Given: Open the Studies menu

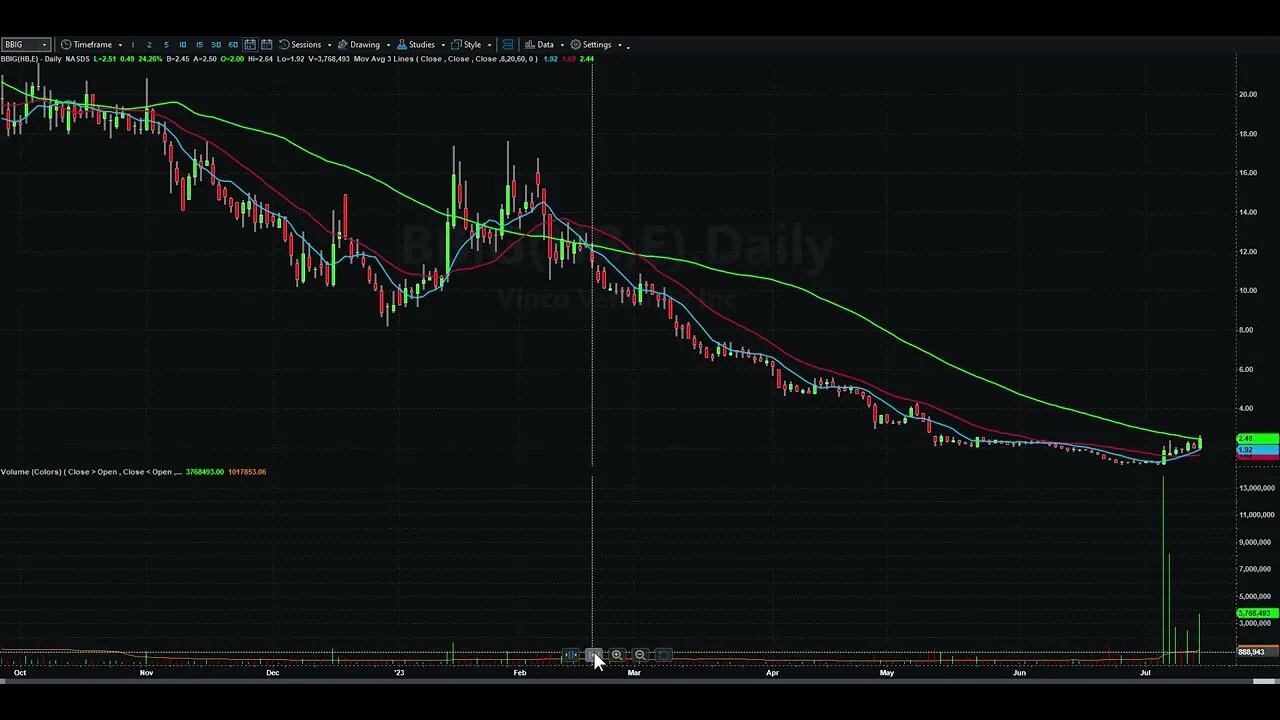Looking at the screenshot, I should point(420,45).
